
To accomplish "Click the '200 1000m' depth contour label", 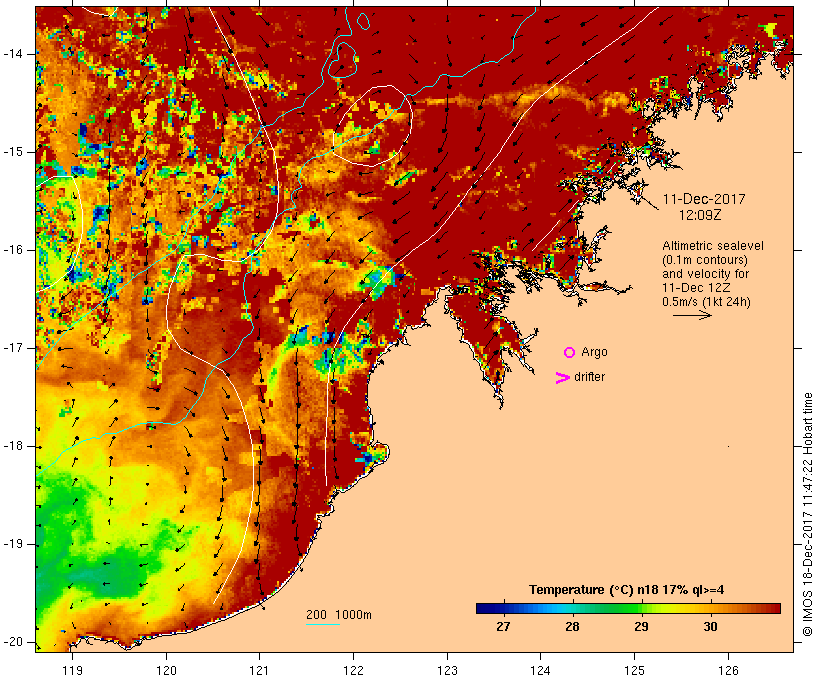I will pyautogui.click(x=339, y=615).
